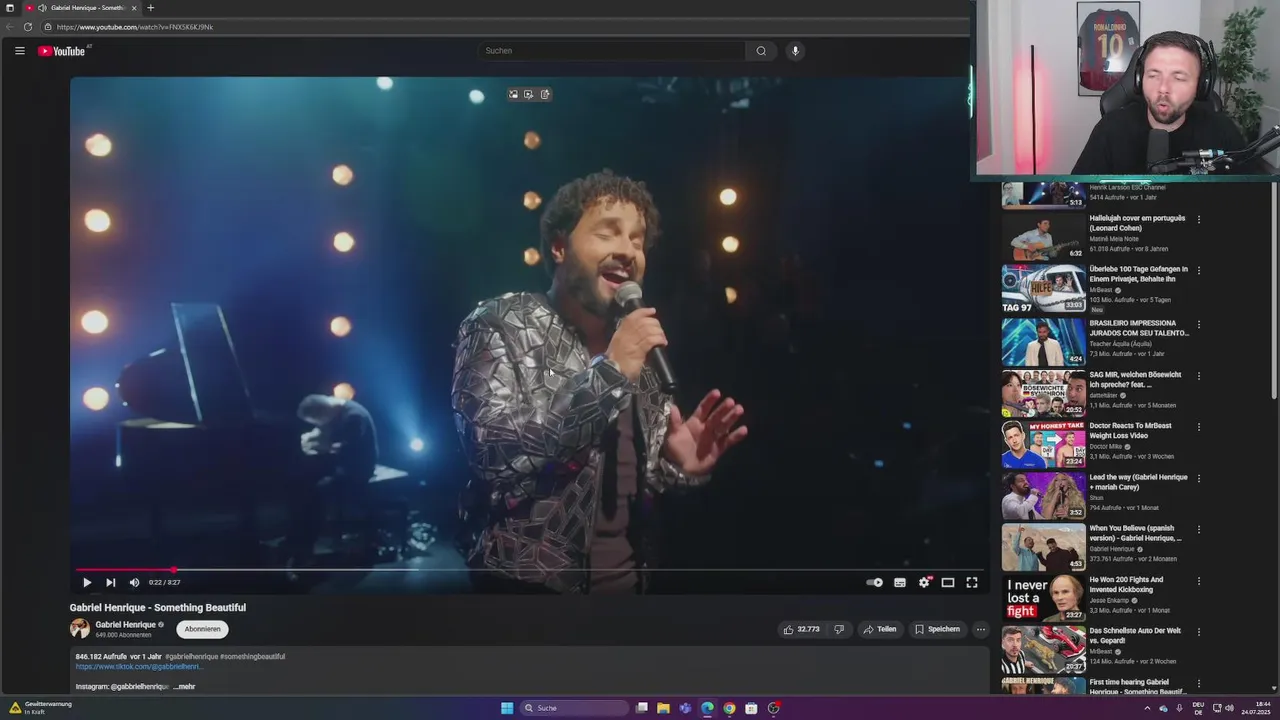Image resolution: width=1280 pixels, height=720 pixels.
Task: Dislike the video thumbs-down button
Action: tap(839, 629)
